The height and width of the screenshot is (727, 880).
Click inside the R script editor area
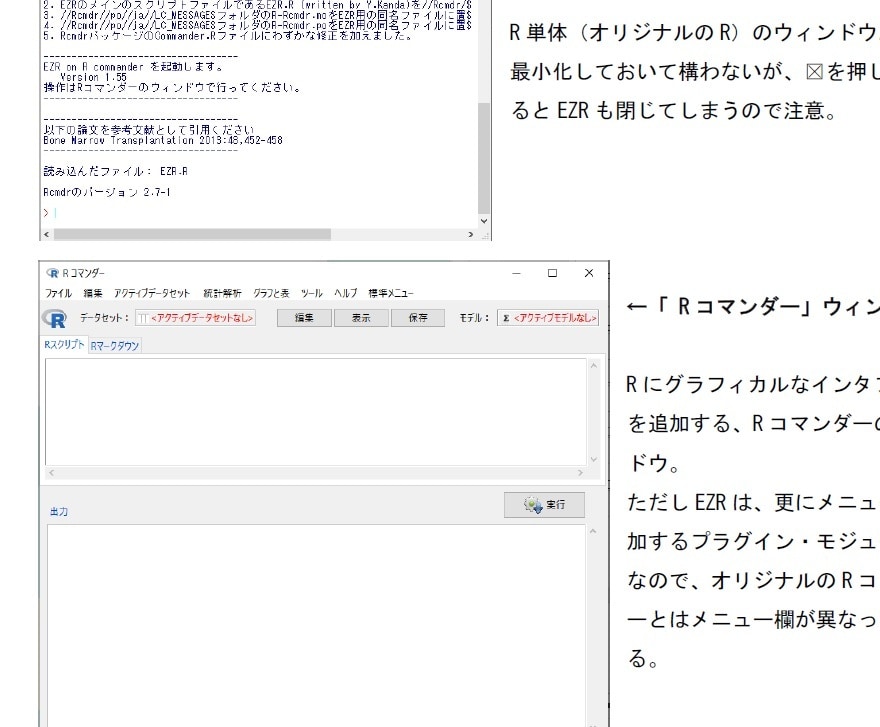pyautogui.click(x=315, y=411)
